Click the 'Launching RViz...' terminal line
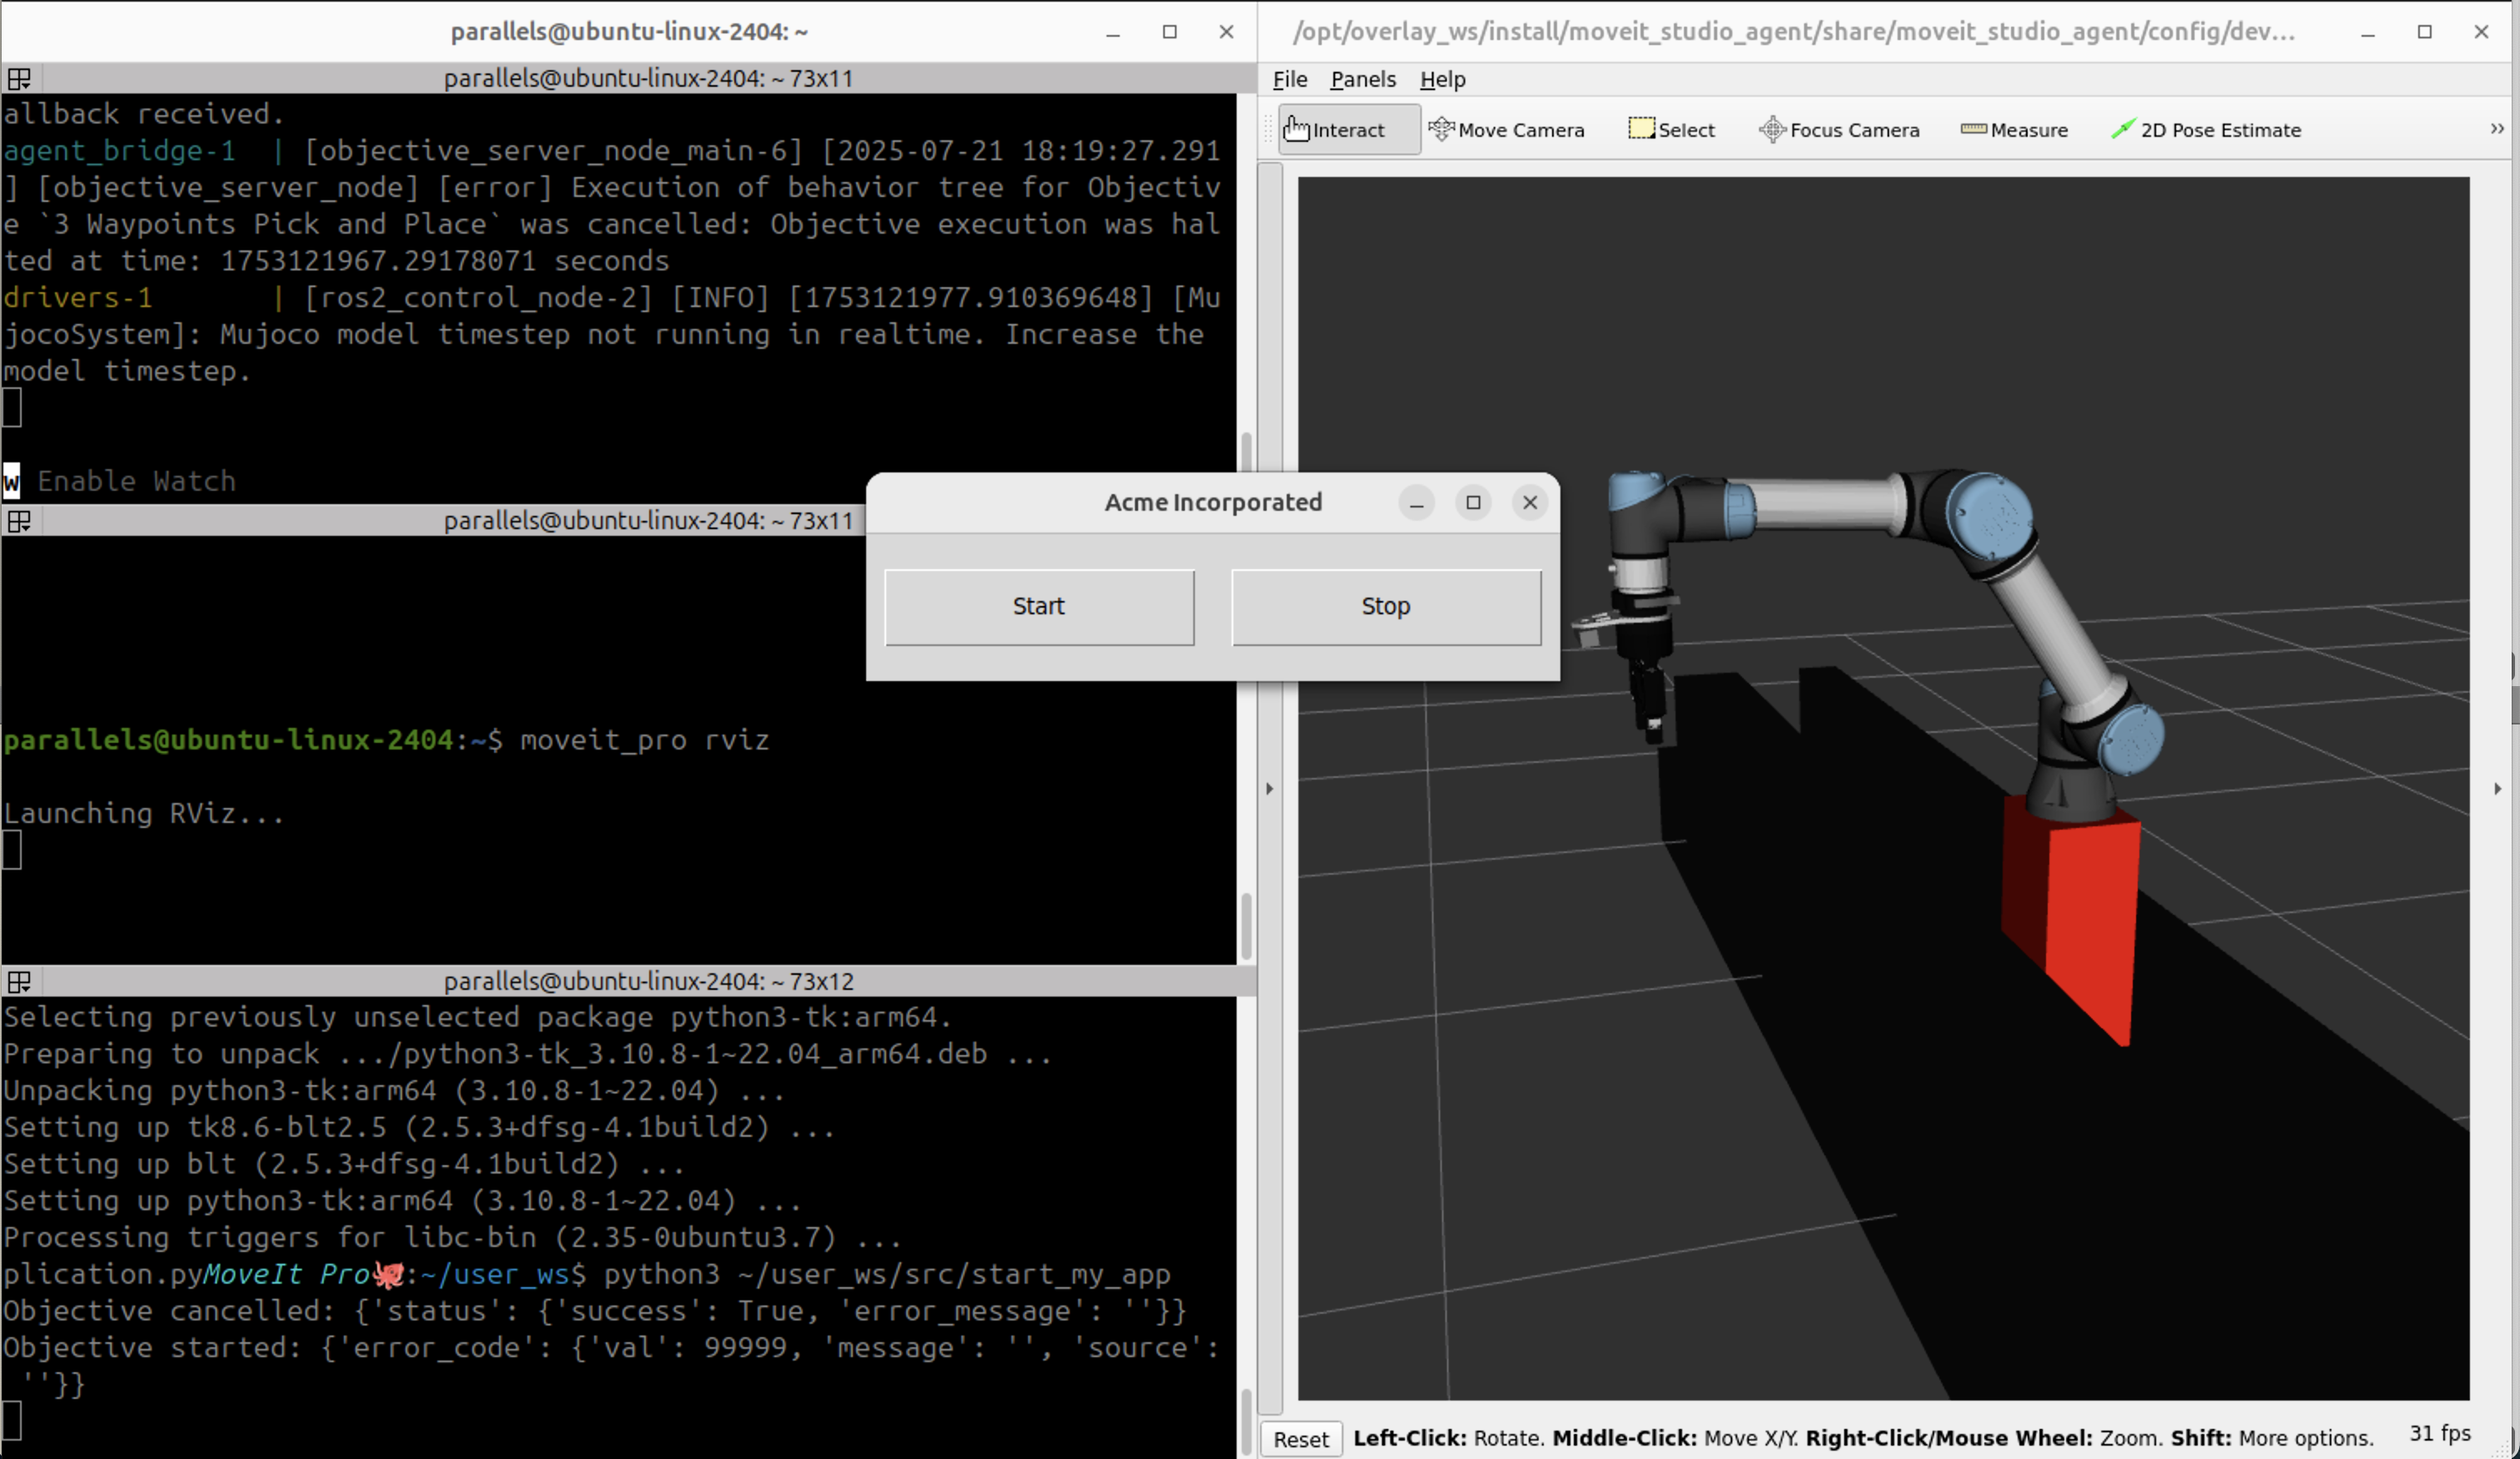Image resolution: width=2520 pixels, height=1459 pixels. tap(144, 813)
